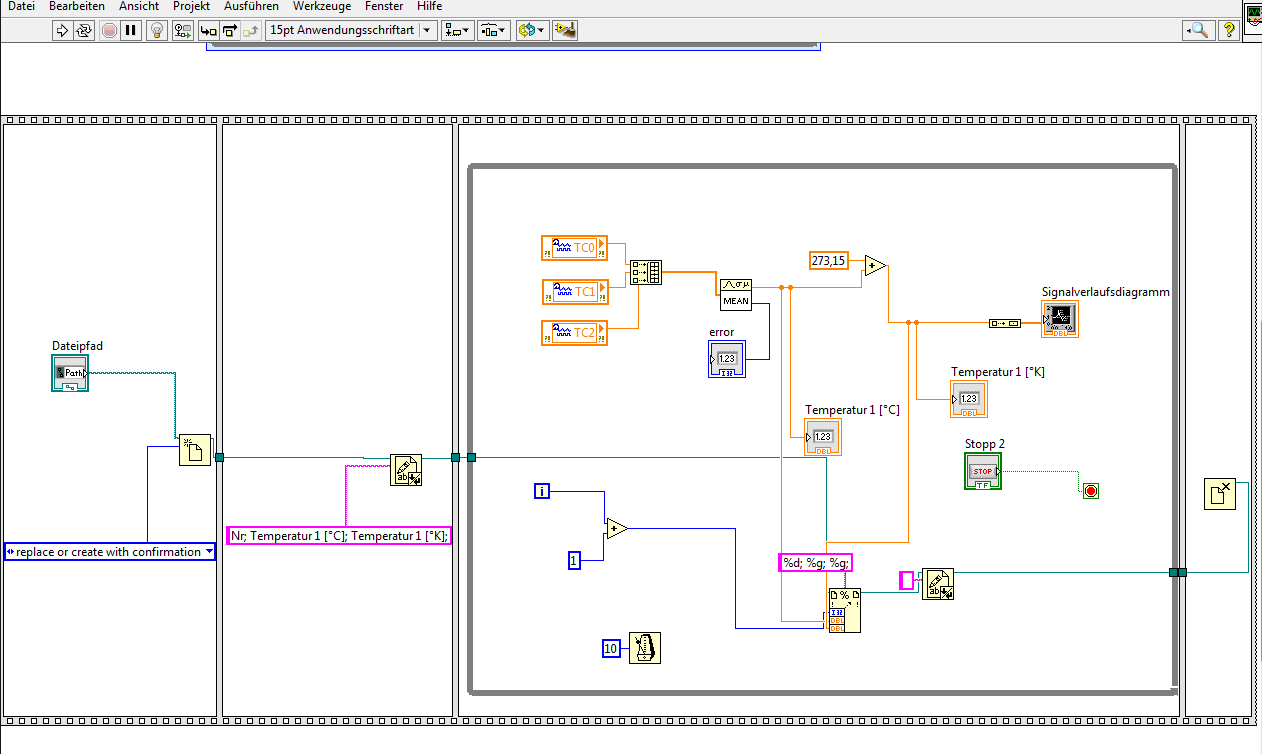The image size is (1262, 754).
Task: Select the convert dynamic data node before chart
Action: pos(1004,323)
